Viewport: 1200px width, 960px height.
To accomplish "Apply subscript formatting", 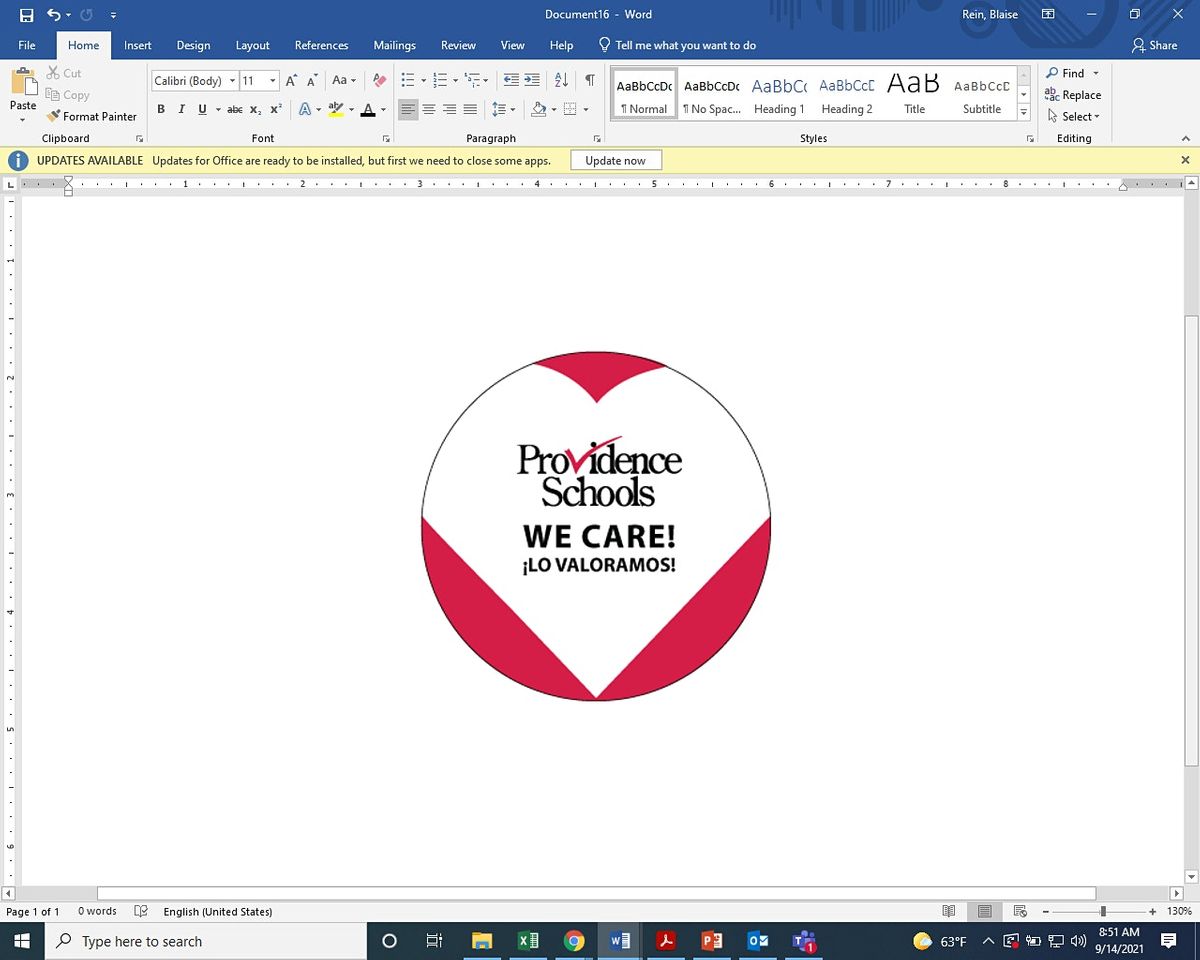I will (256, 109).
